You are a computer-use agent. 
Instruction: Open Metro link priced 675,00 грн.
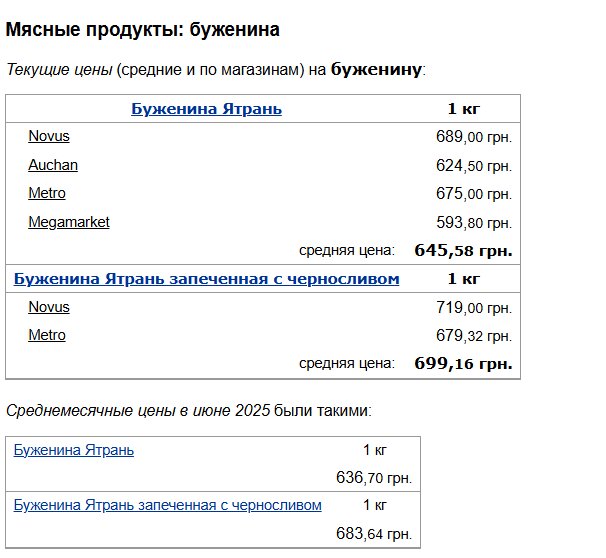47,193
